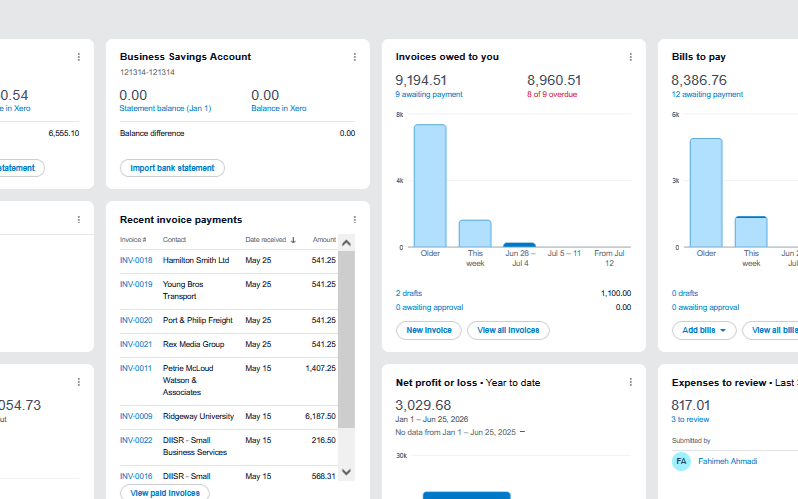This screenshot has width=798, height=499.
Task: Click the 817.01 expenses figure
Action: 690,405
